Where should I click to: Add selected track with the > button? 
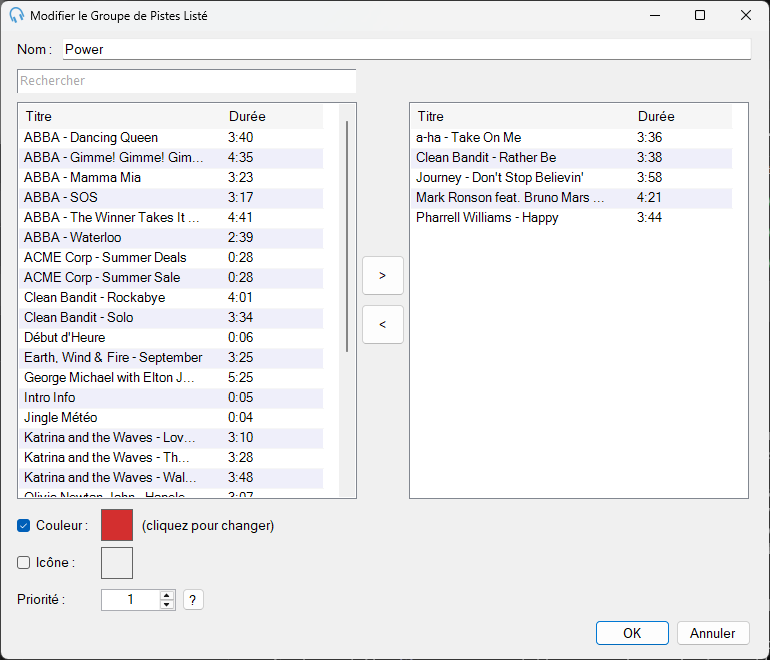click(383, 275)
